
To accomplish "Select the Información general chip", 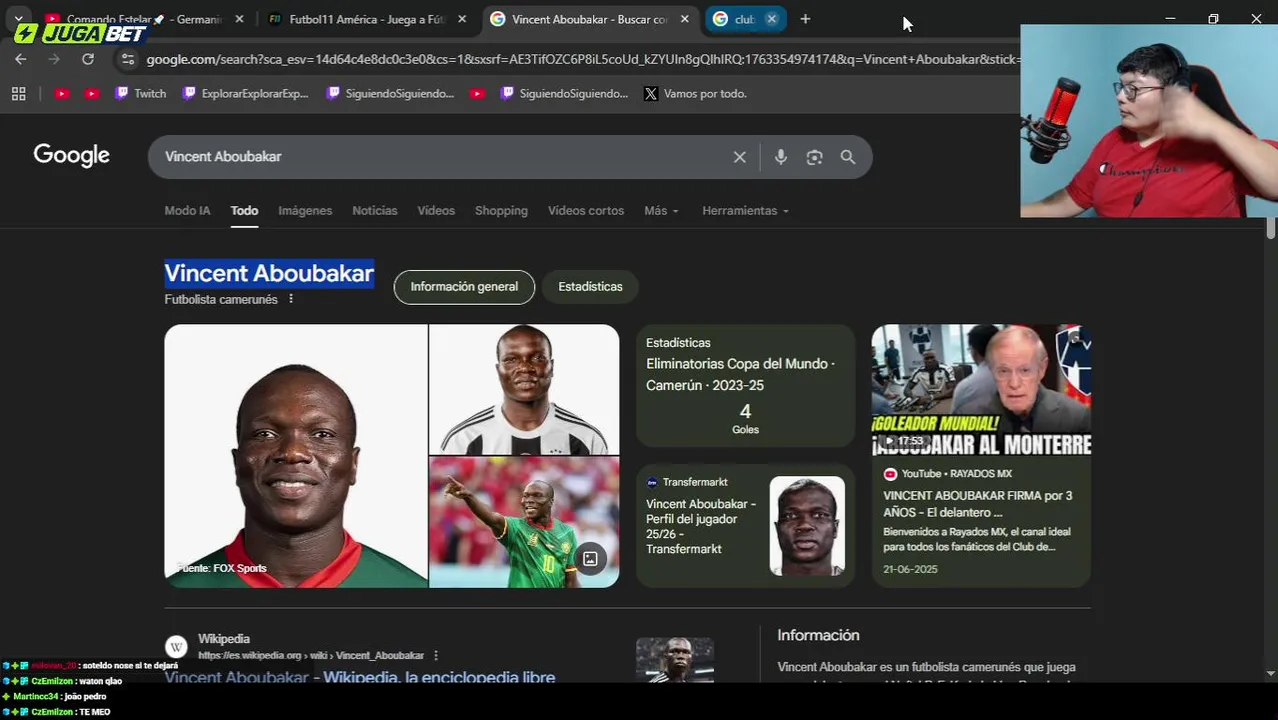I will click(464, 287).
